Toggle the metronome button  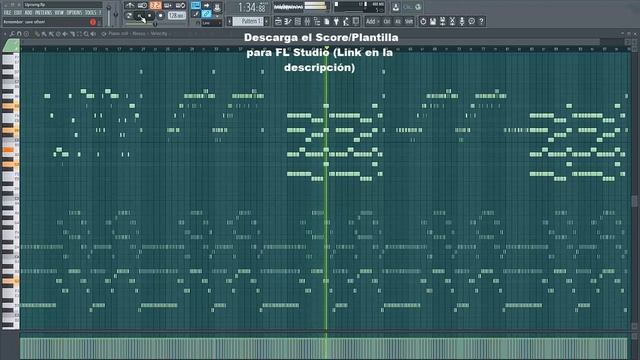130,6
